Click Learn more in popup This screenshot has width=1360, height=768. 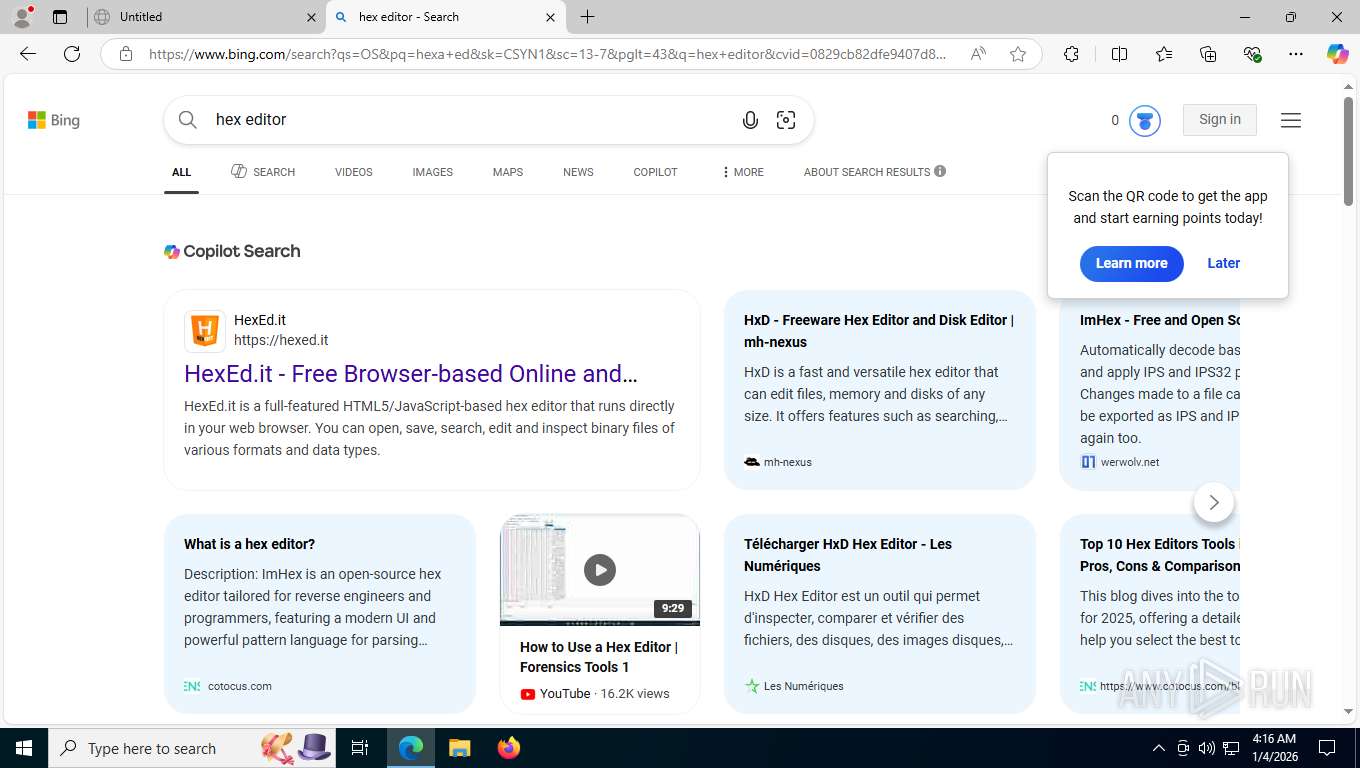[1132, 263]
